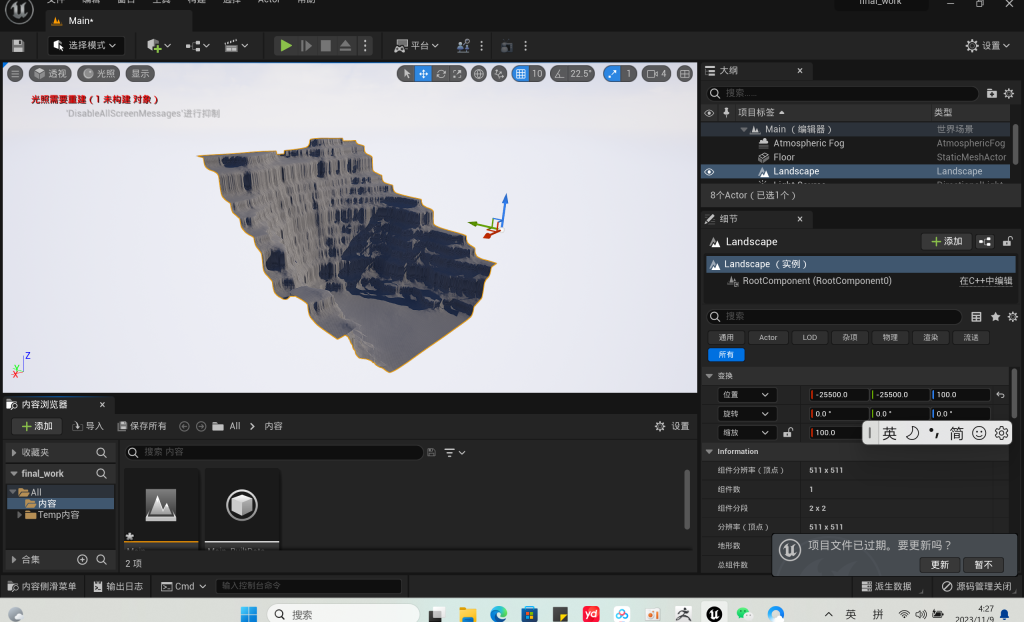The height and width of the screenshot is (622, 1024).
Task: Click the 添加 add component button in Details
Action: coord(947,242)
